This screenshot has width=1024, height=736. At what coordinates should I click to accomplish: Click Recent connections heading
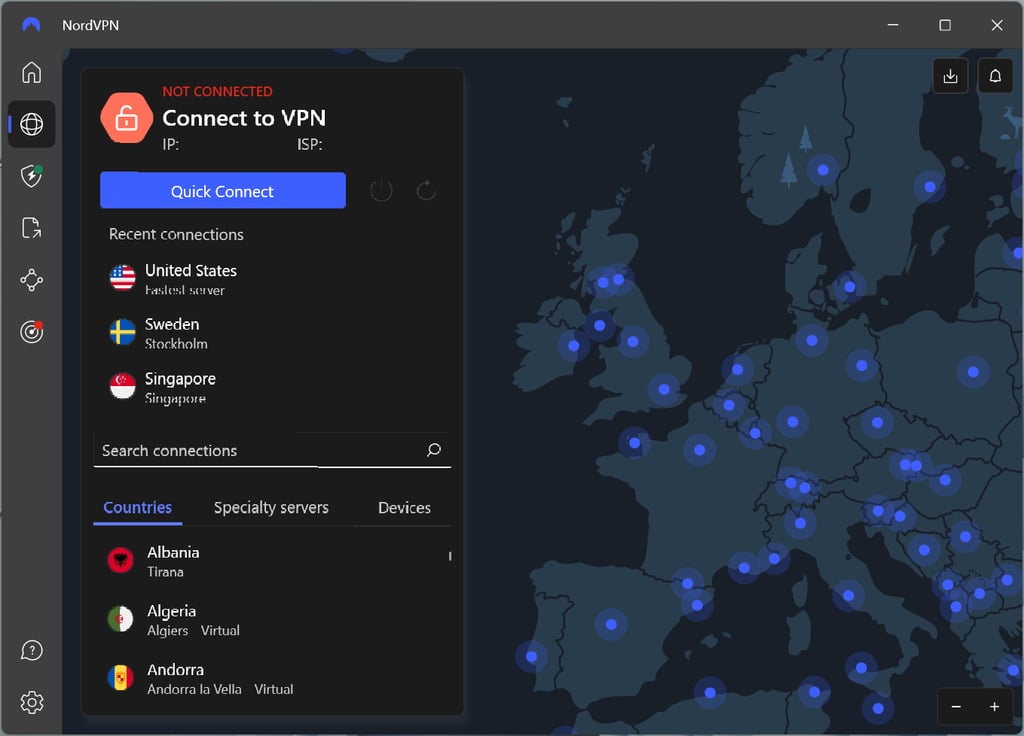(176, 234)
